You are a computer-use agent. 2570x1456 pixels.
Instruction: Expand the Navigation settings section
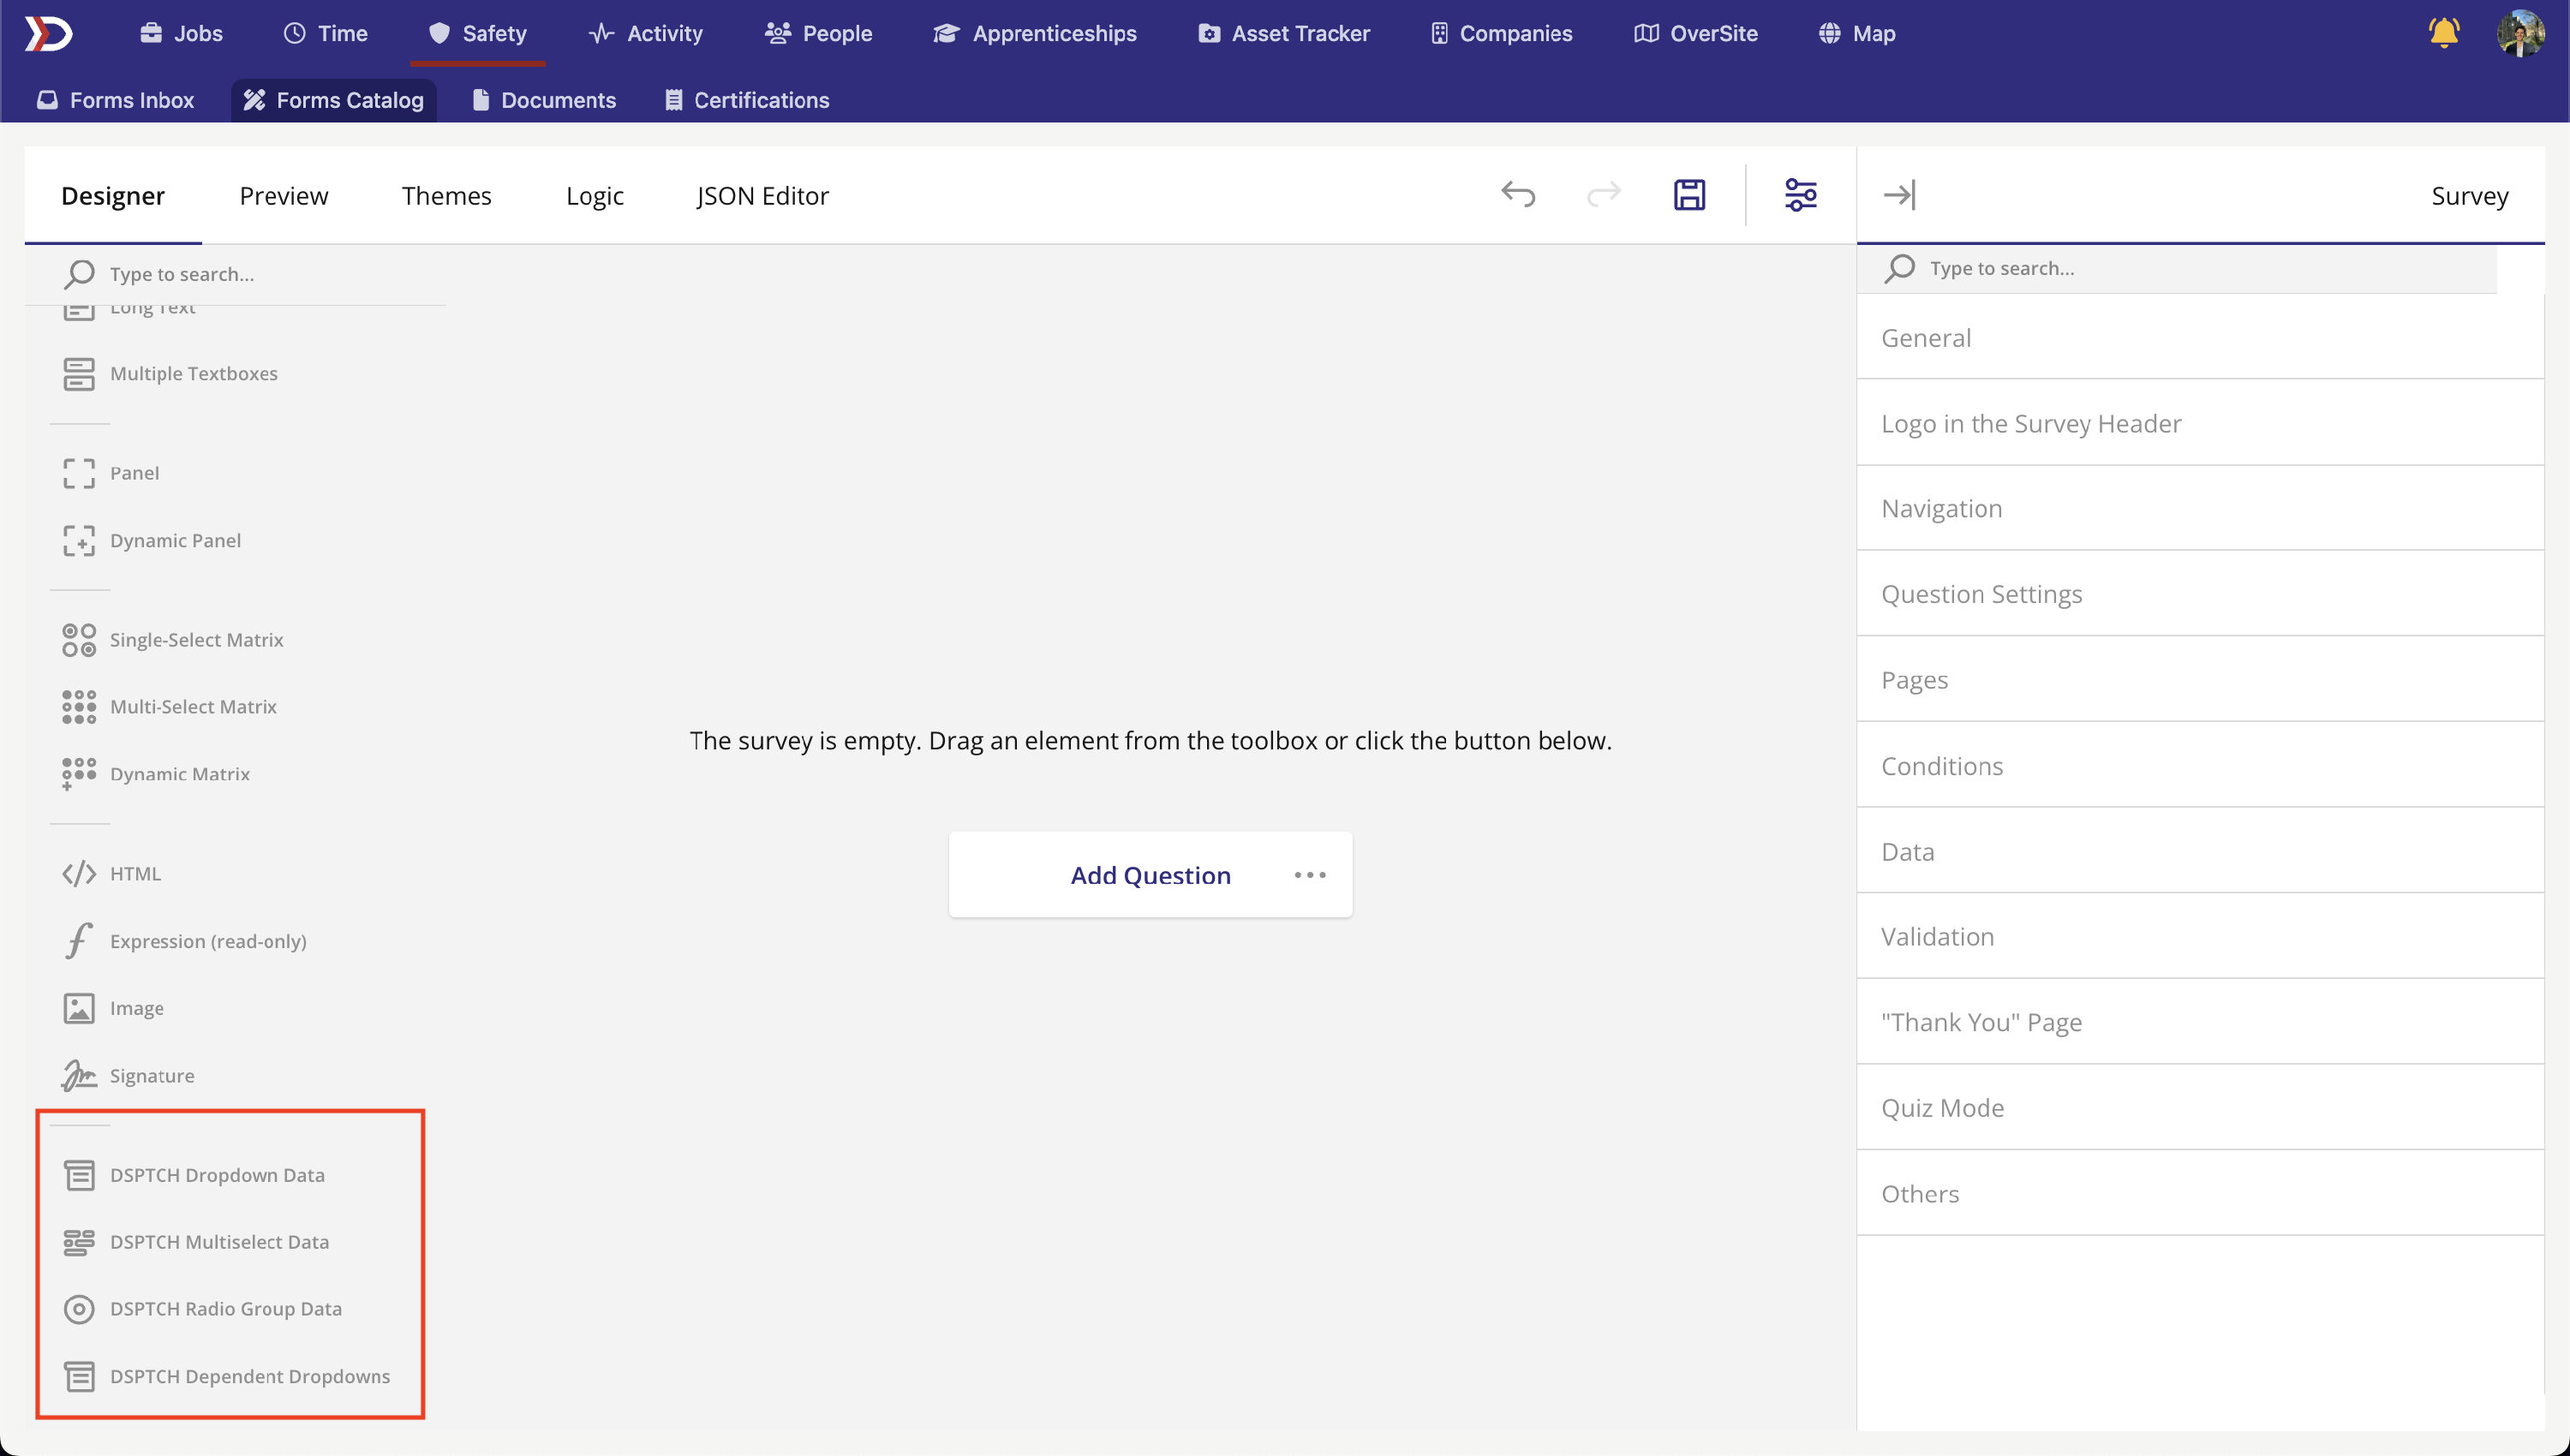[x=1941, y=508]
